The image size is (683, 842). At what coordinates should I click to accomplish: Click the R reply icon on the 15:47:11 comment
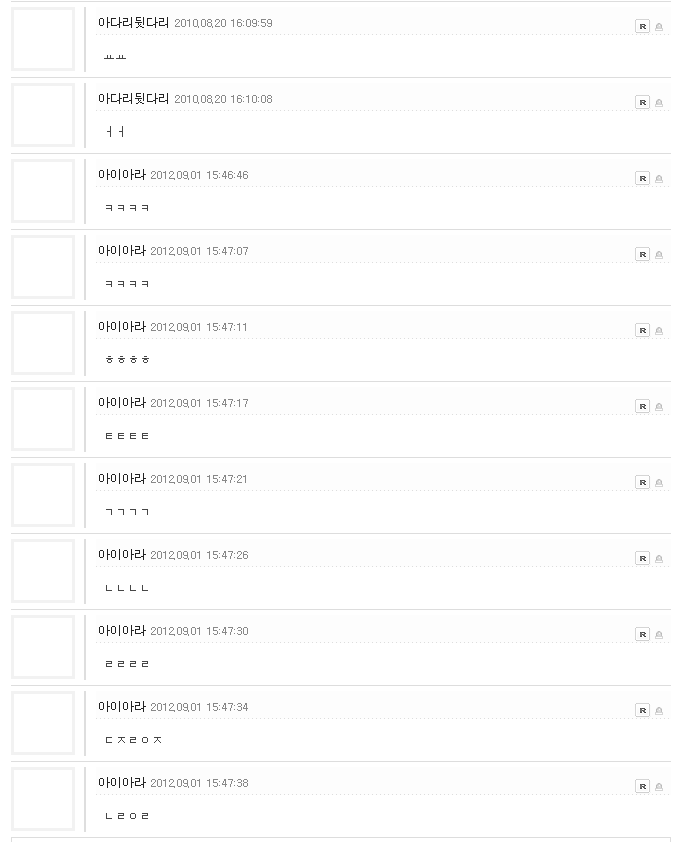pyautogui.click(x=642, y=330)
